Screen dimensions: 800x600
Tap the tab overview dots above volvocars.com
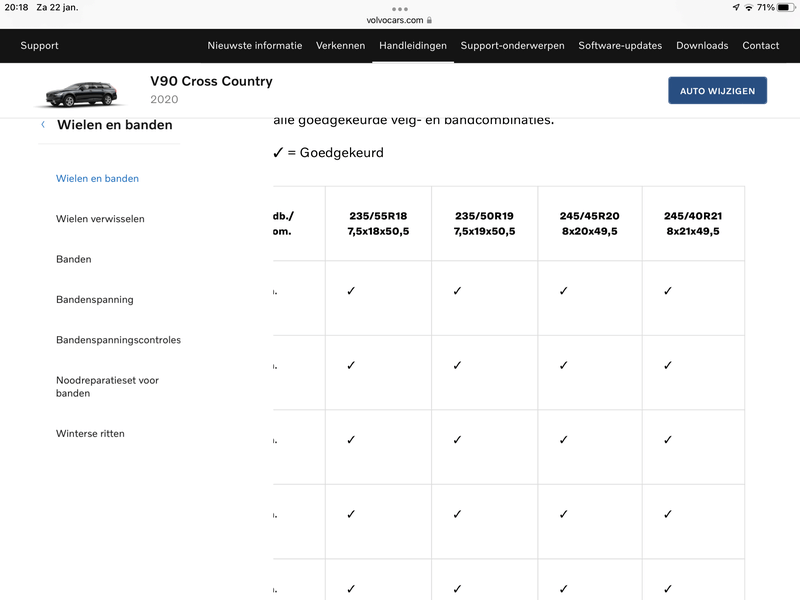click(400, 8)
